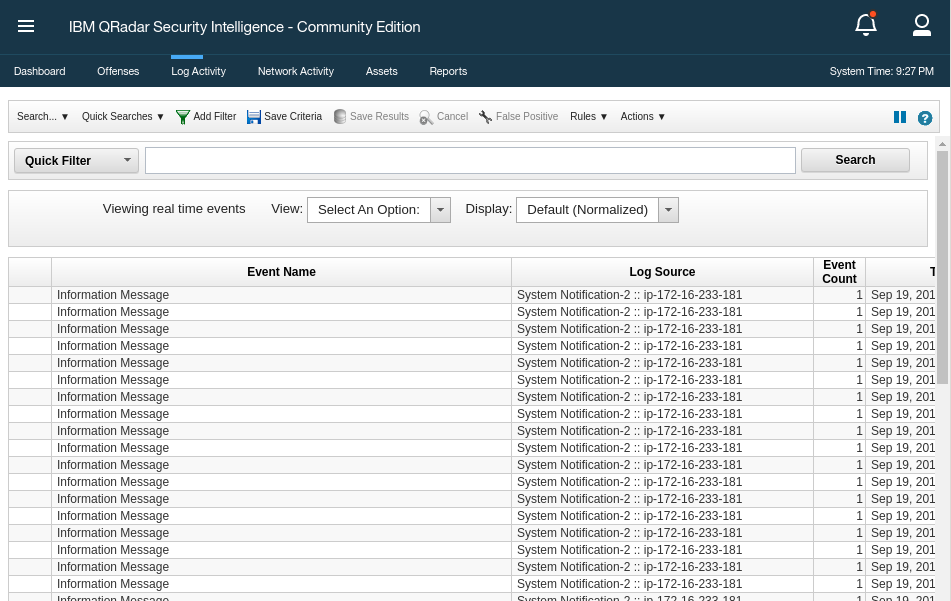The width and height of the screenshot is (951, 601).
Task: Open the notification bell alerts
Action: 866,25
